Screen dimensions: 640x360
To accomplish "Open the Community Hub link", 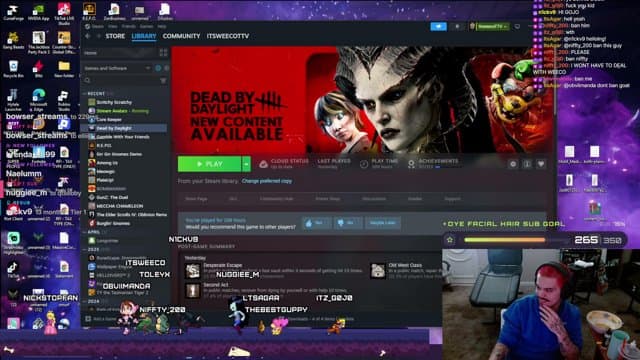I will [x=276, y=199].
